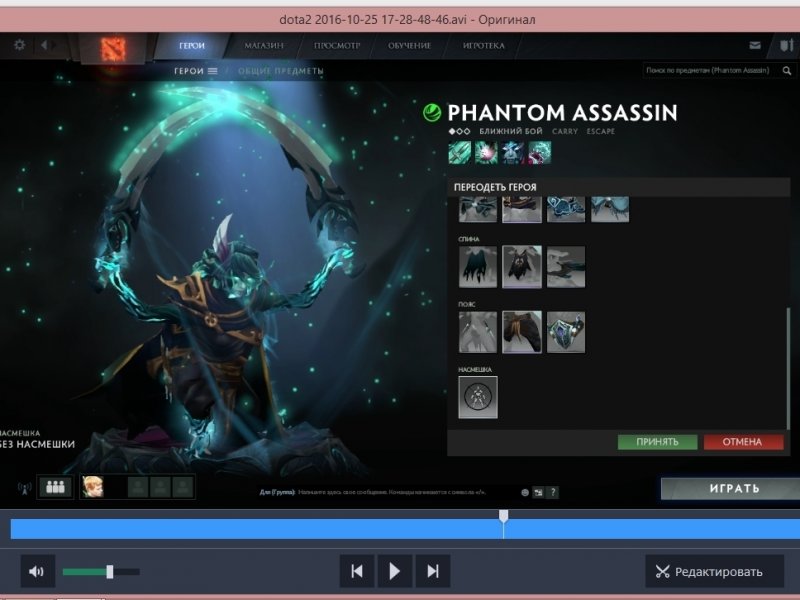Click the hero complexity diamonds indicator

[459, 132]
